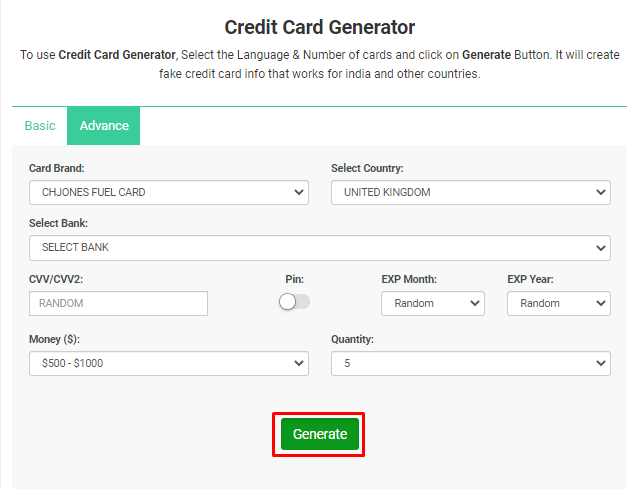Click the EXP Month field label
Screen dimensions: 627x489
point(409,279)
